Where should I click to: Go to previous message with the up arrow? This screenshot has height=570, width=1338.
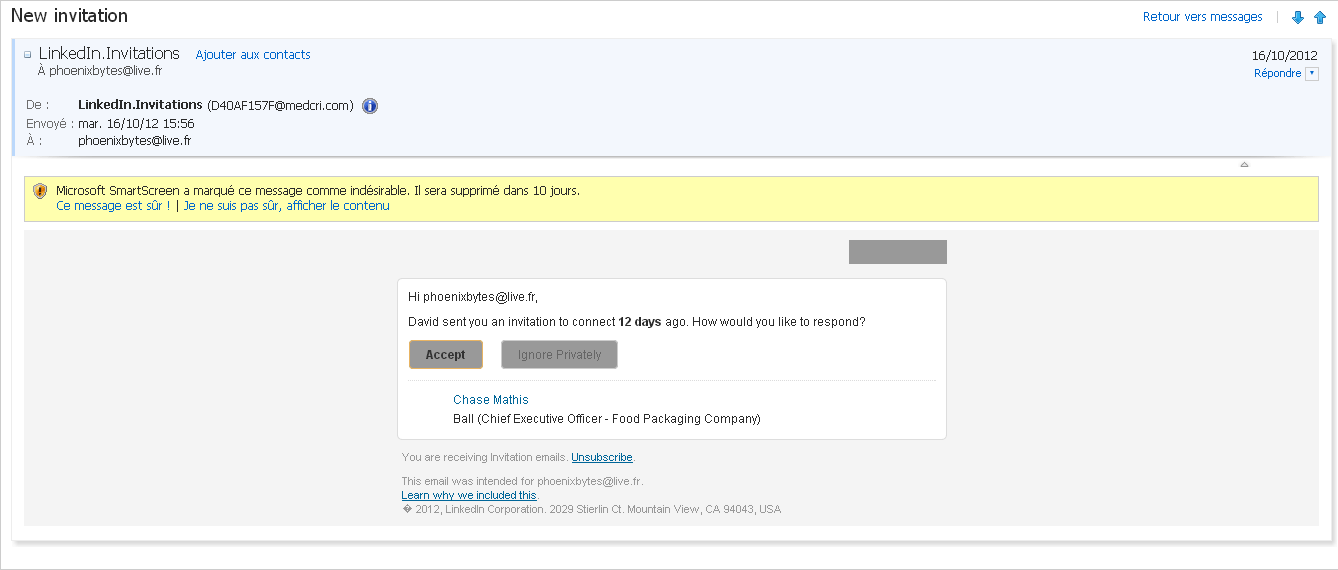tap(1320, 18)
